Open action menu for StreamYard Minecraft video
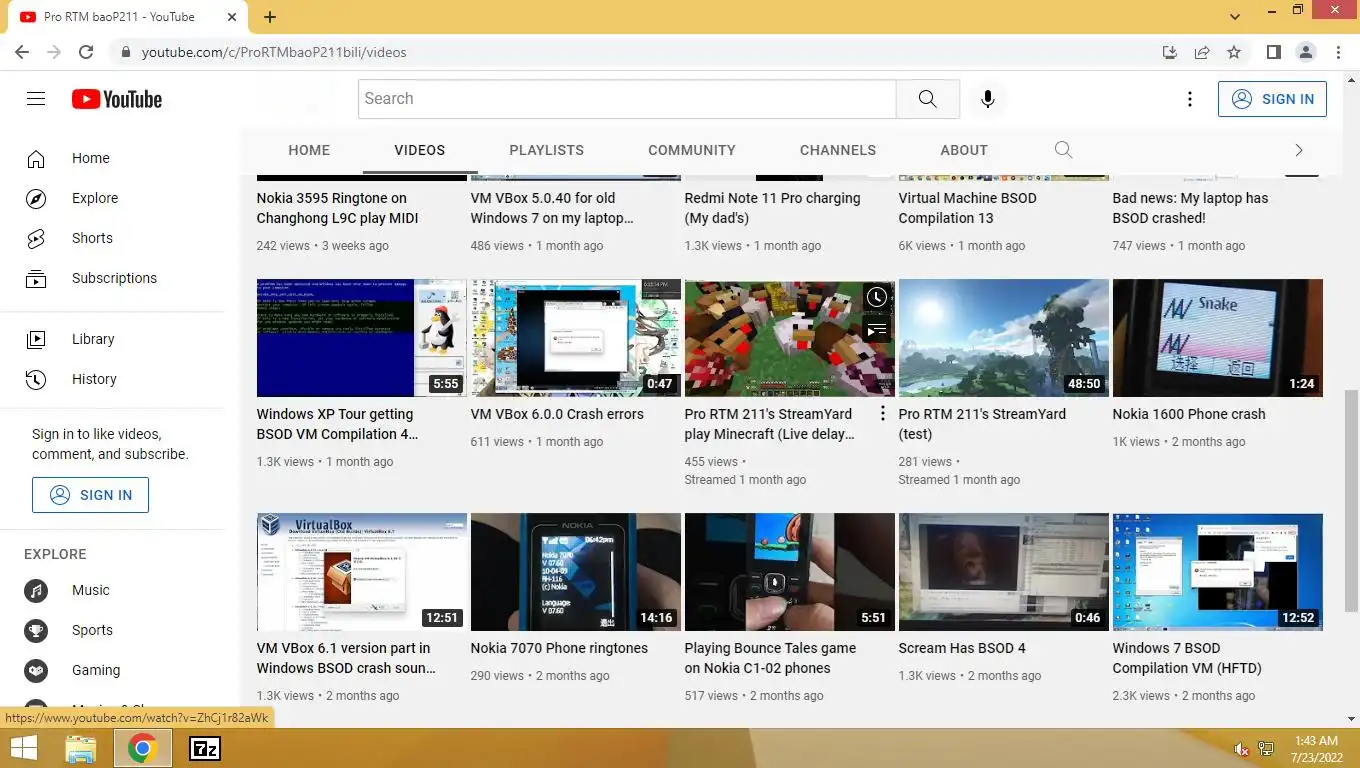The width and height of the screenshot is (1360, 768). point(883,414)
